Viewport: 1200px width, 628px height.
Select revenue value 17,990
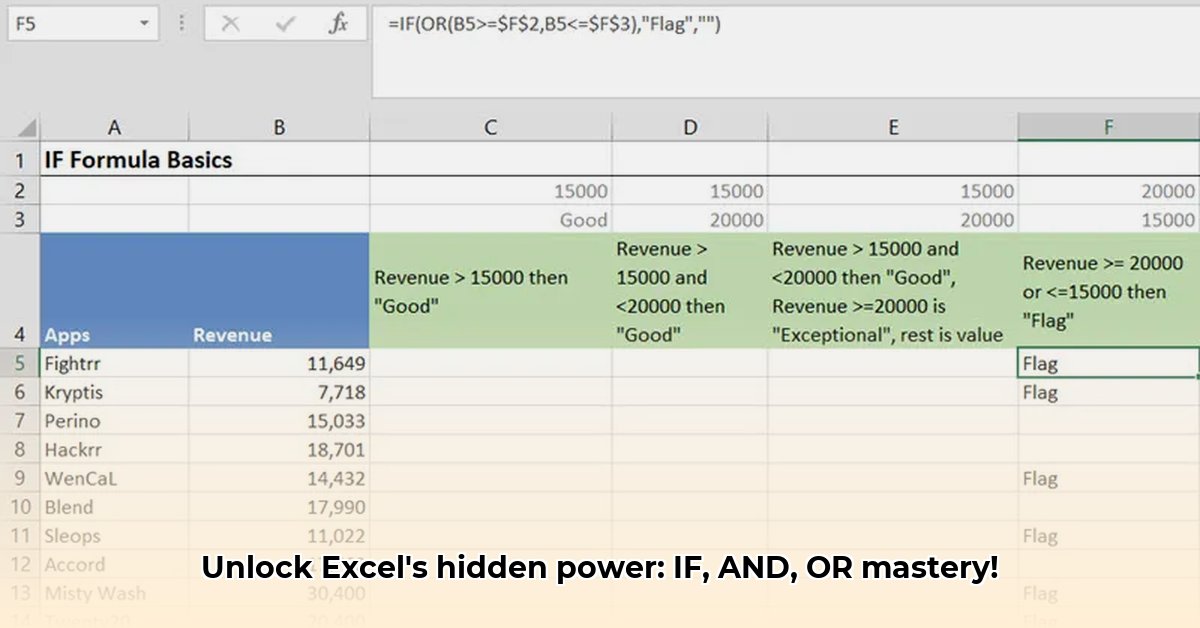pos(279,507)
